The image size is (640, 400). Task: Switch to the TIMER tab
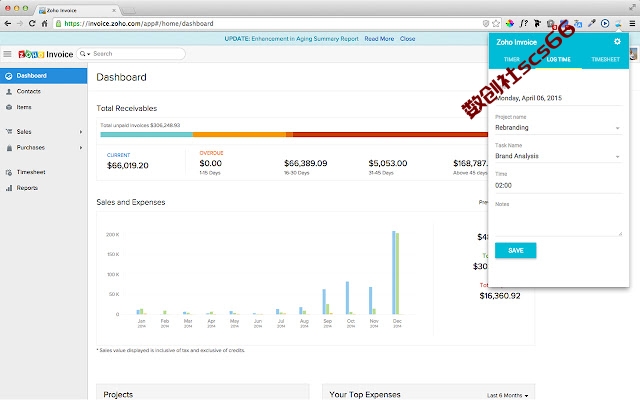[x=511, y=60]
